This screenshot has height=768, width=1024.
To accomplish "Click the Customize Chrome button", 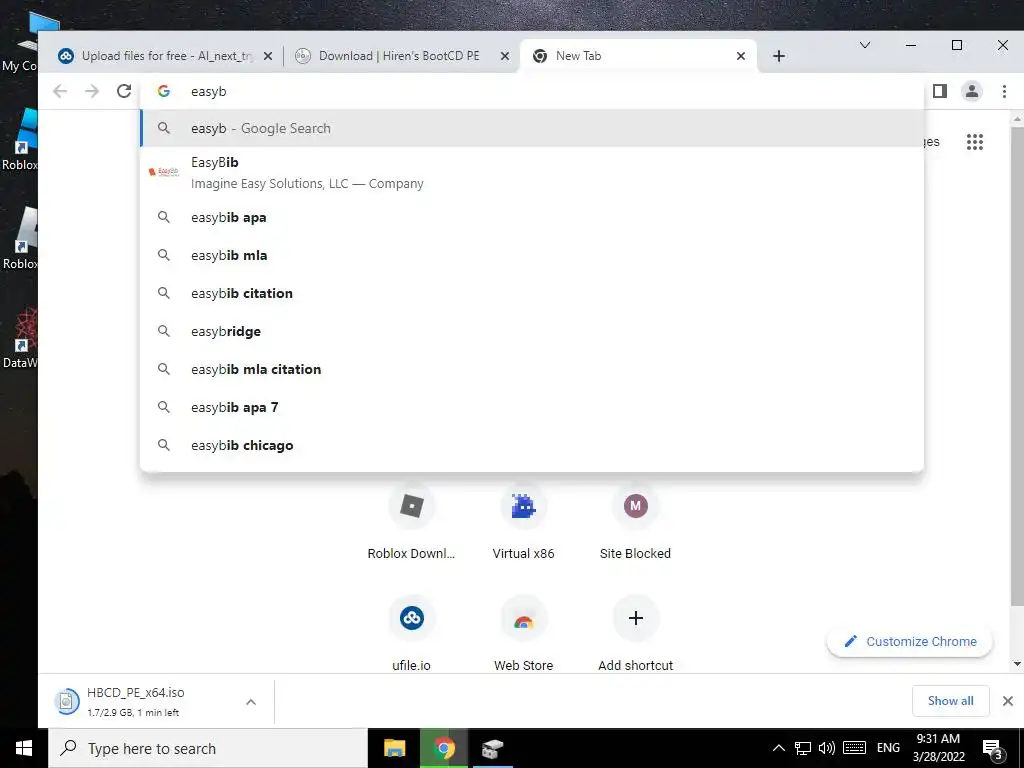I will tap(910, 641).
